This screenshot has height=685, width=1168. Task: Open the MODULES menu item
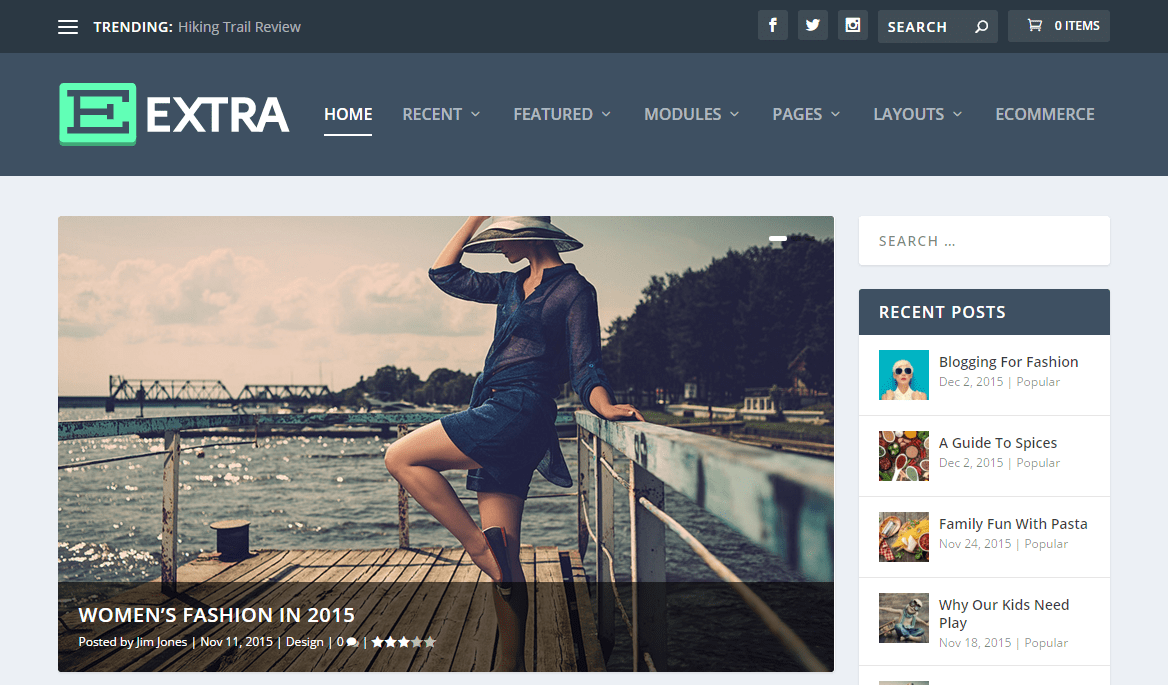682,114
